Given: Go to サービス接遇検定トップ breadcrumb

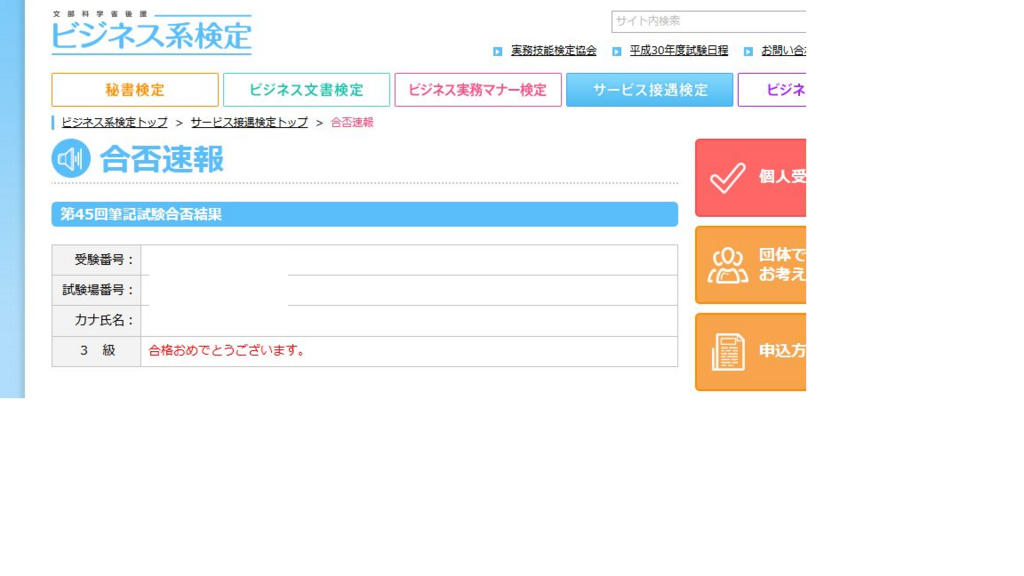Looking at the screenshot, I should (x=249, y=122).
